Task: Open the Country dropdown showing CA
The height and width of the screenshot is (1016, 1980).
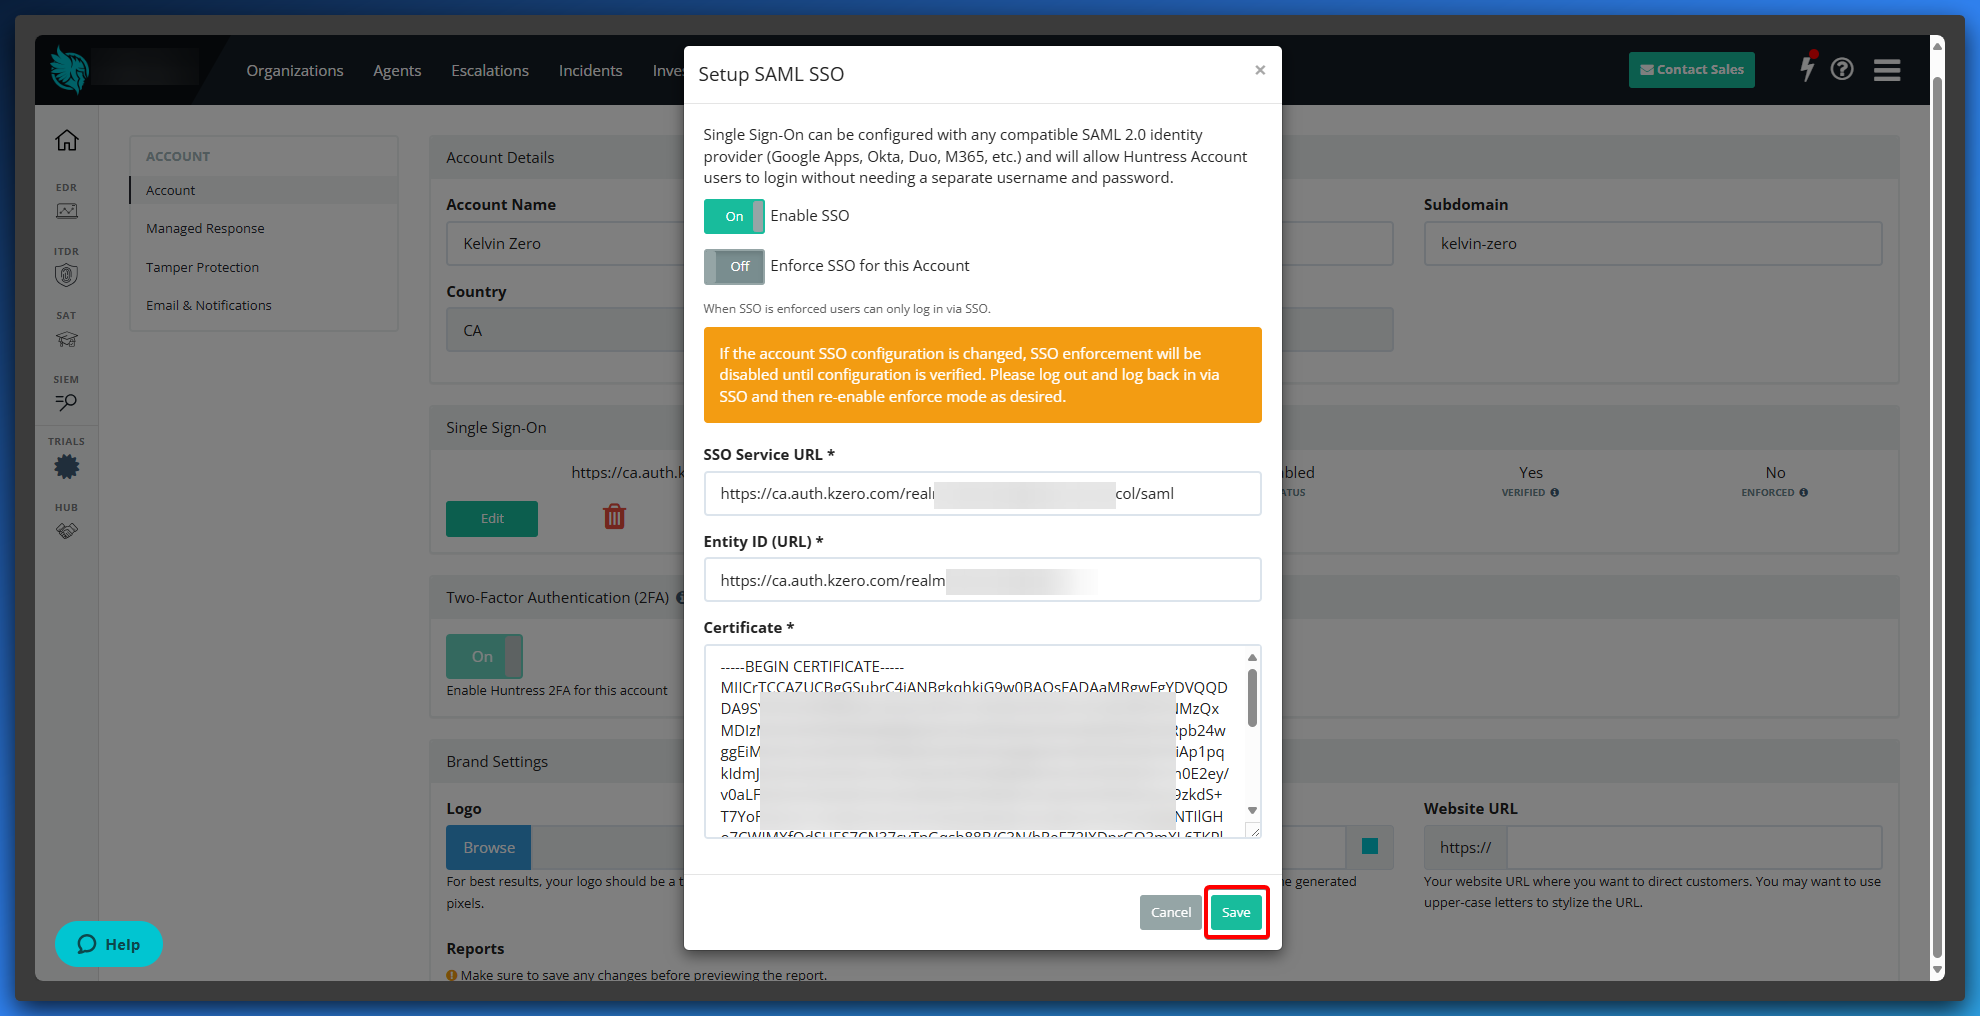Action: coord(565,331)
